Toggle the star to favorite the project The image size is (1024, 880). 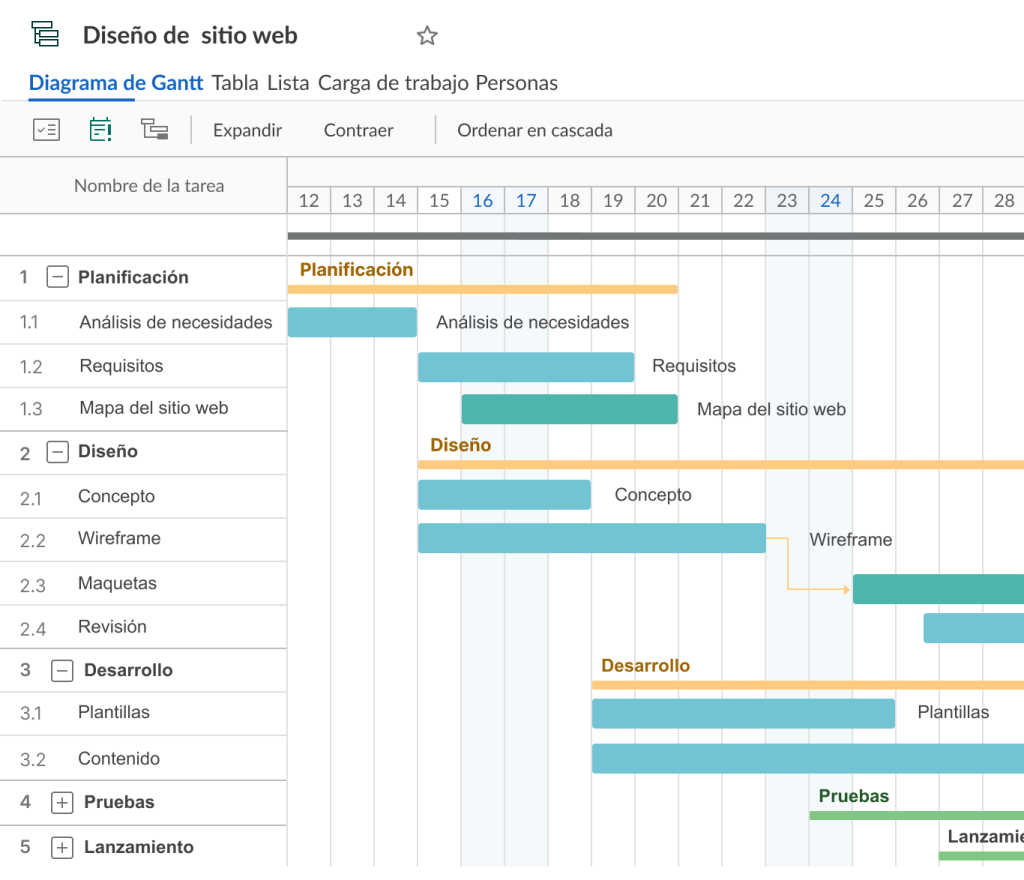(427, 35)
